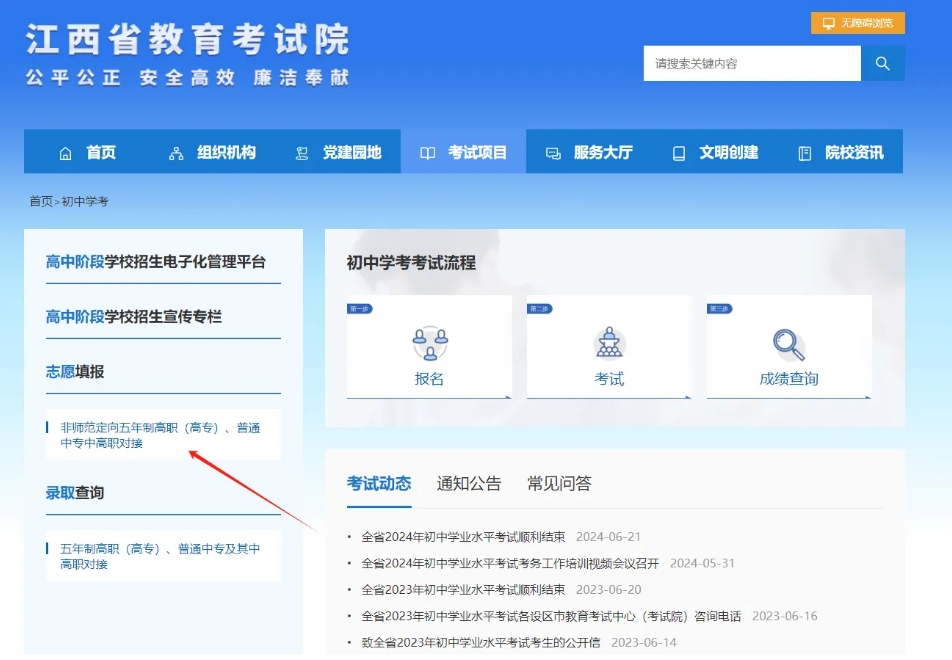This screenshot has width=952, height=660.
Task: Click the book icon next to 考试项目
Action: [x=427, y=152]
